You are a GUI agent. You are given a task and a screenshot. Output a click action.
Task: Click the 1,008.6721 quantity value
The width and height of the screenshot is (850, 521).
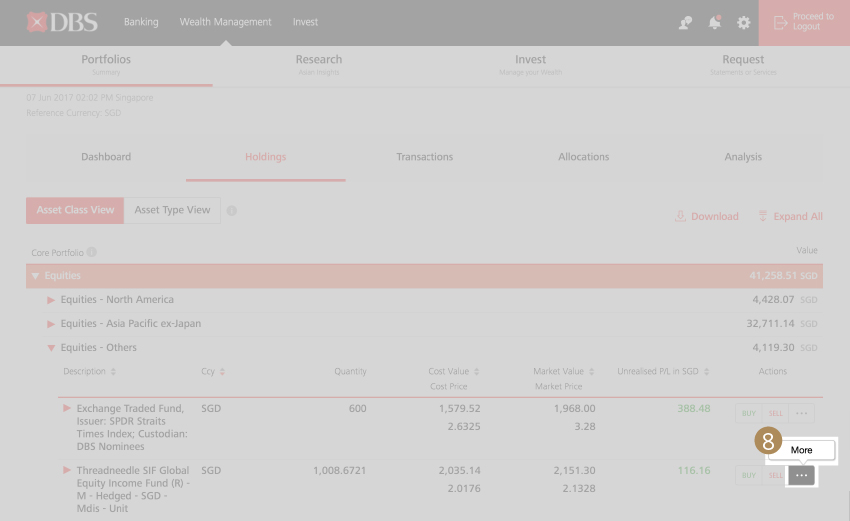(339, 471)
